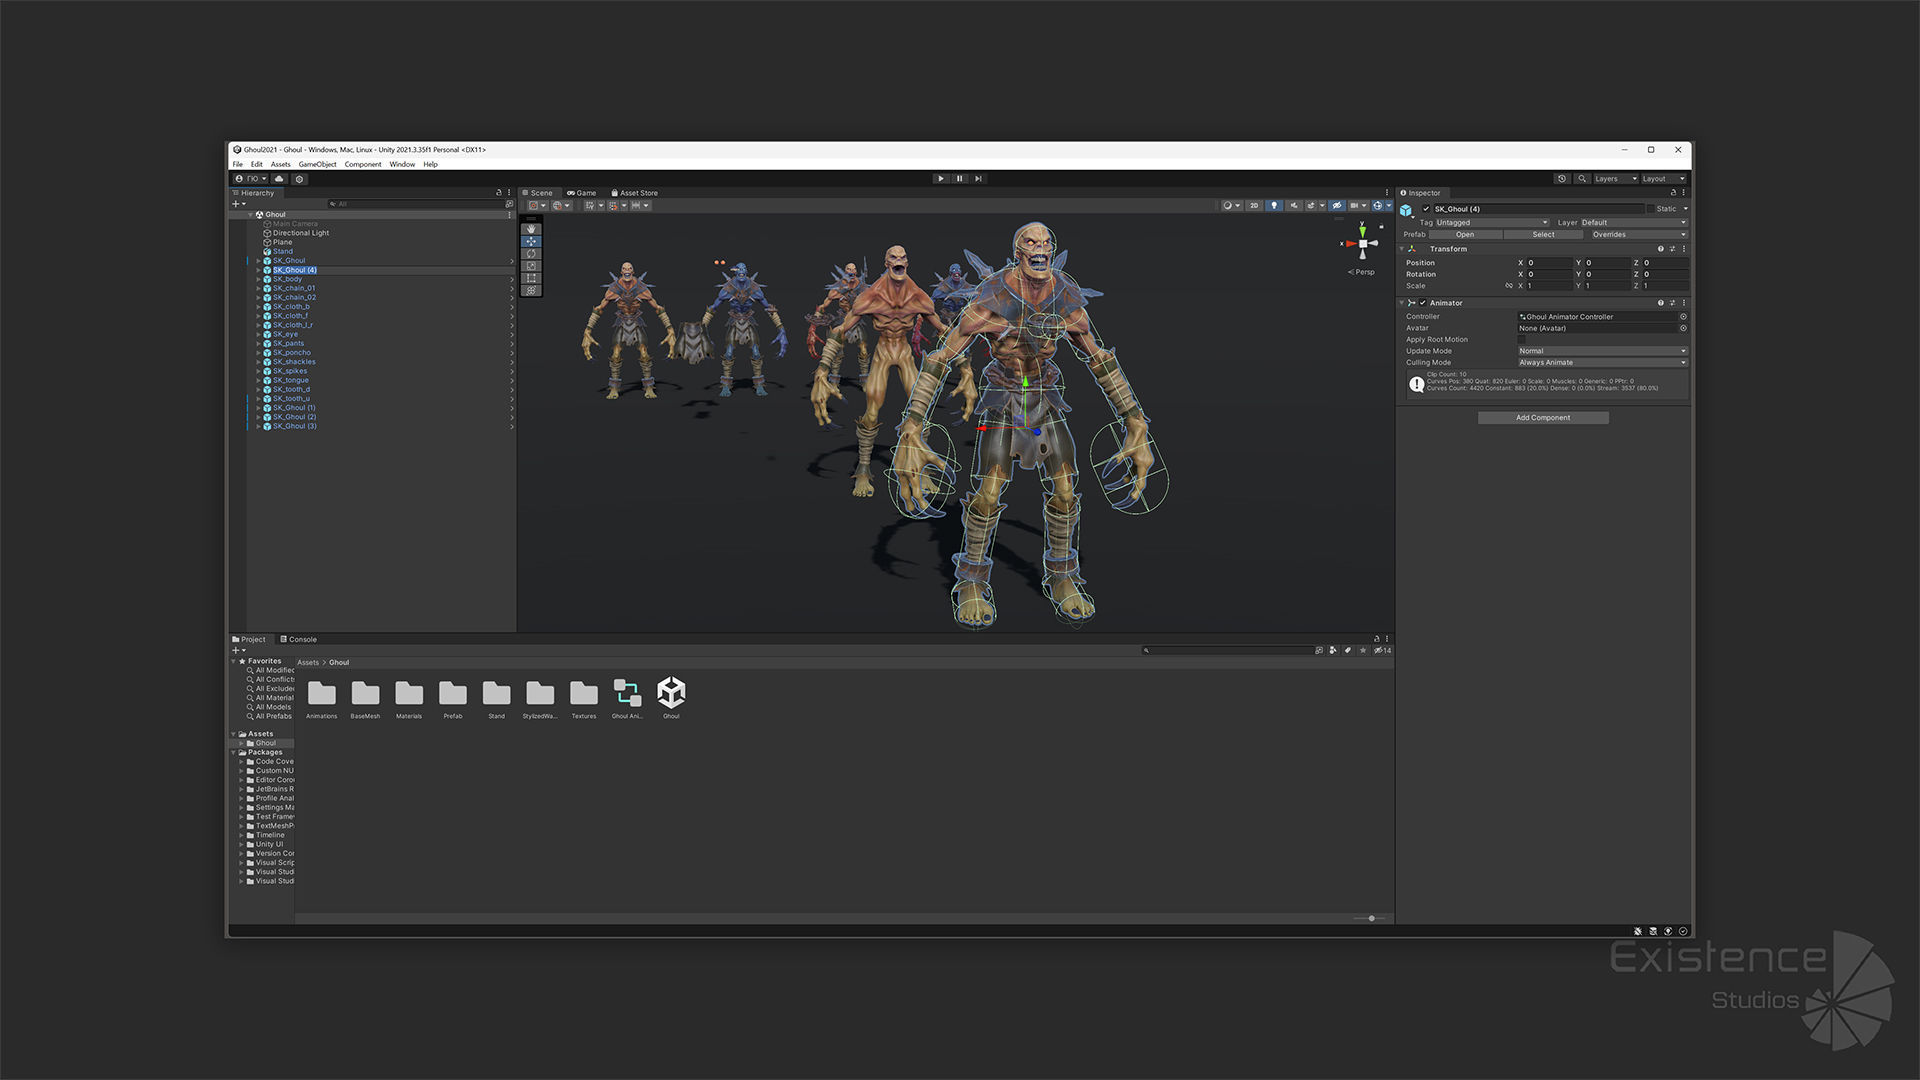The width and height of the screenshot is (1920, 1080).
Task: Click the Controller object picker circle
Action: (x=1683, y=317)
